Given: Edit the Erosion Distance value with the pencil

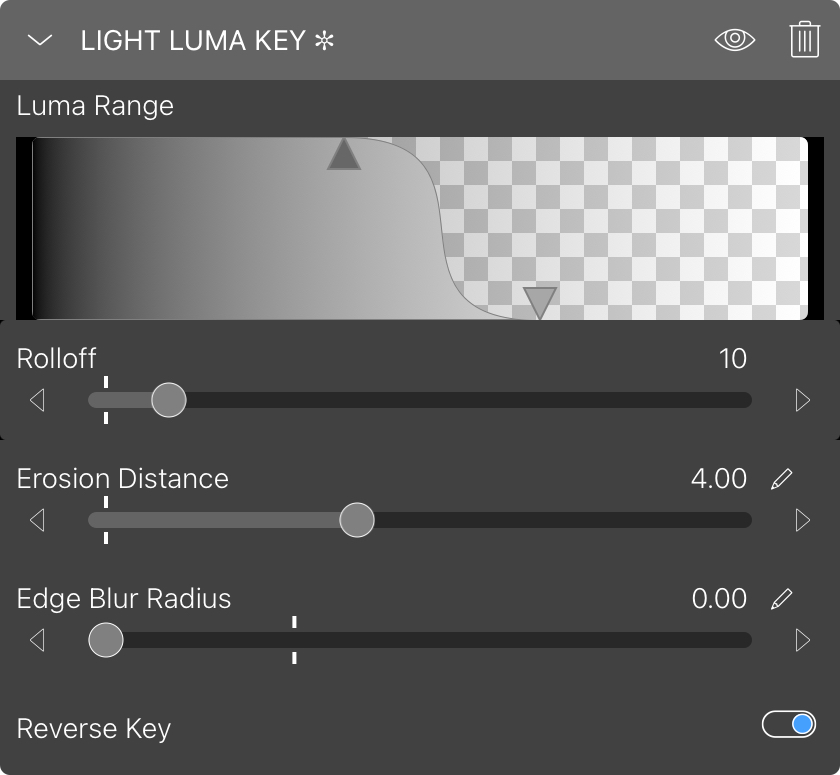Looking at the screenshot, I should click(782, 479).
